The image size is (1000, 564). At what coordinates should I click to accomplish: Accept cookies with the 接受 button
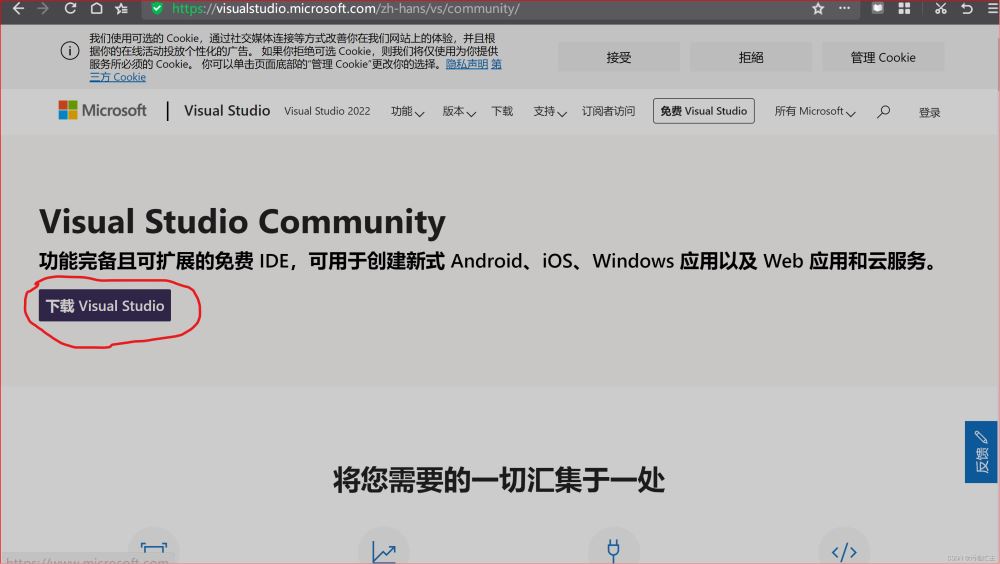[x=619, y=57]
